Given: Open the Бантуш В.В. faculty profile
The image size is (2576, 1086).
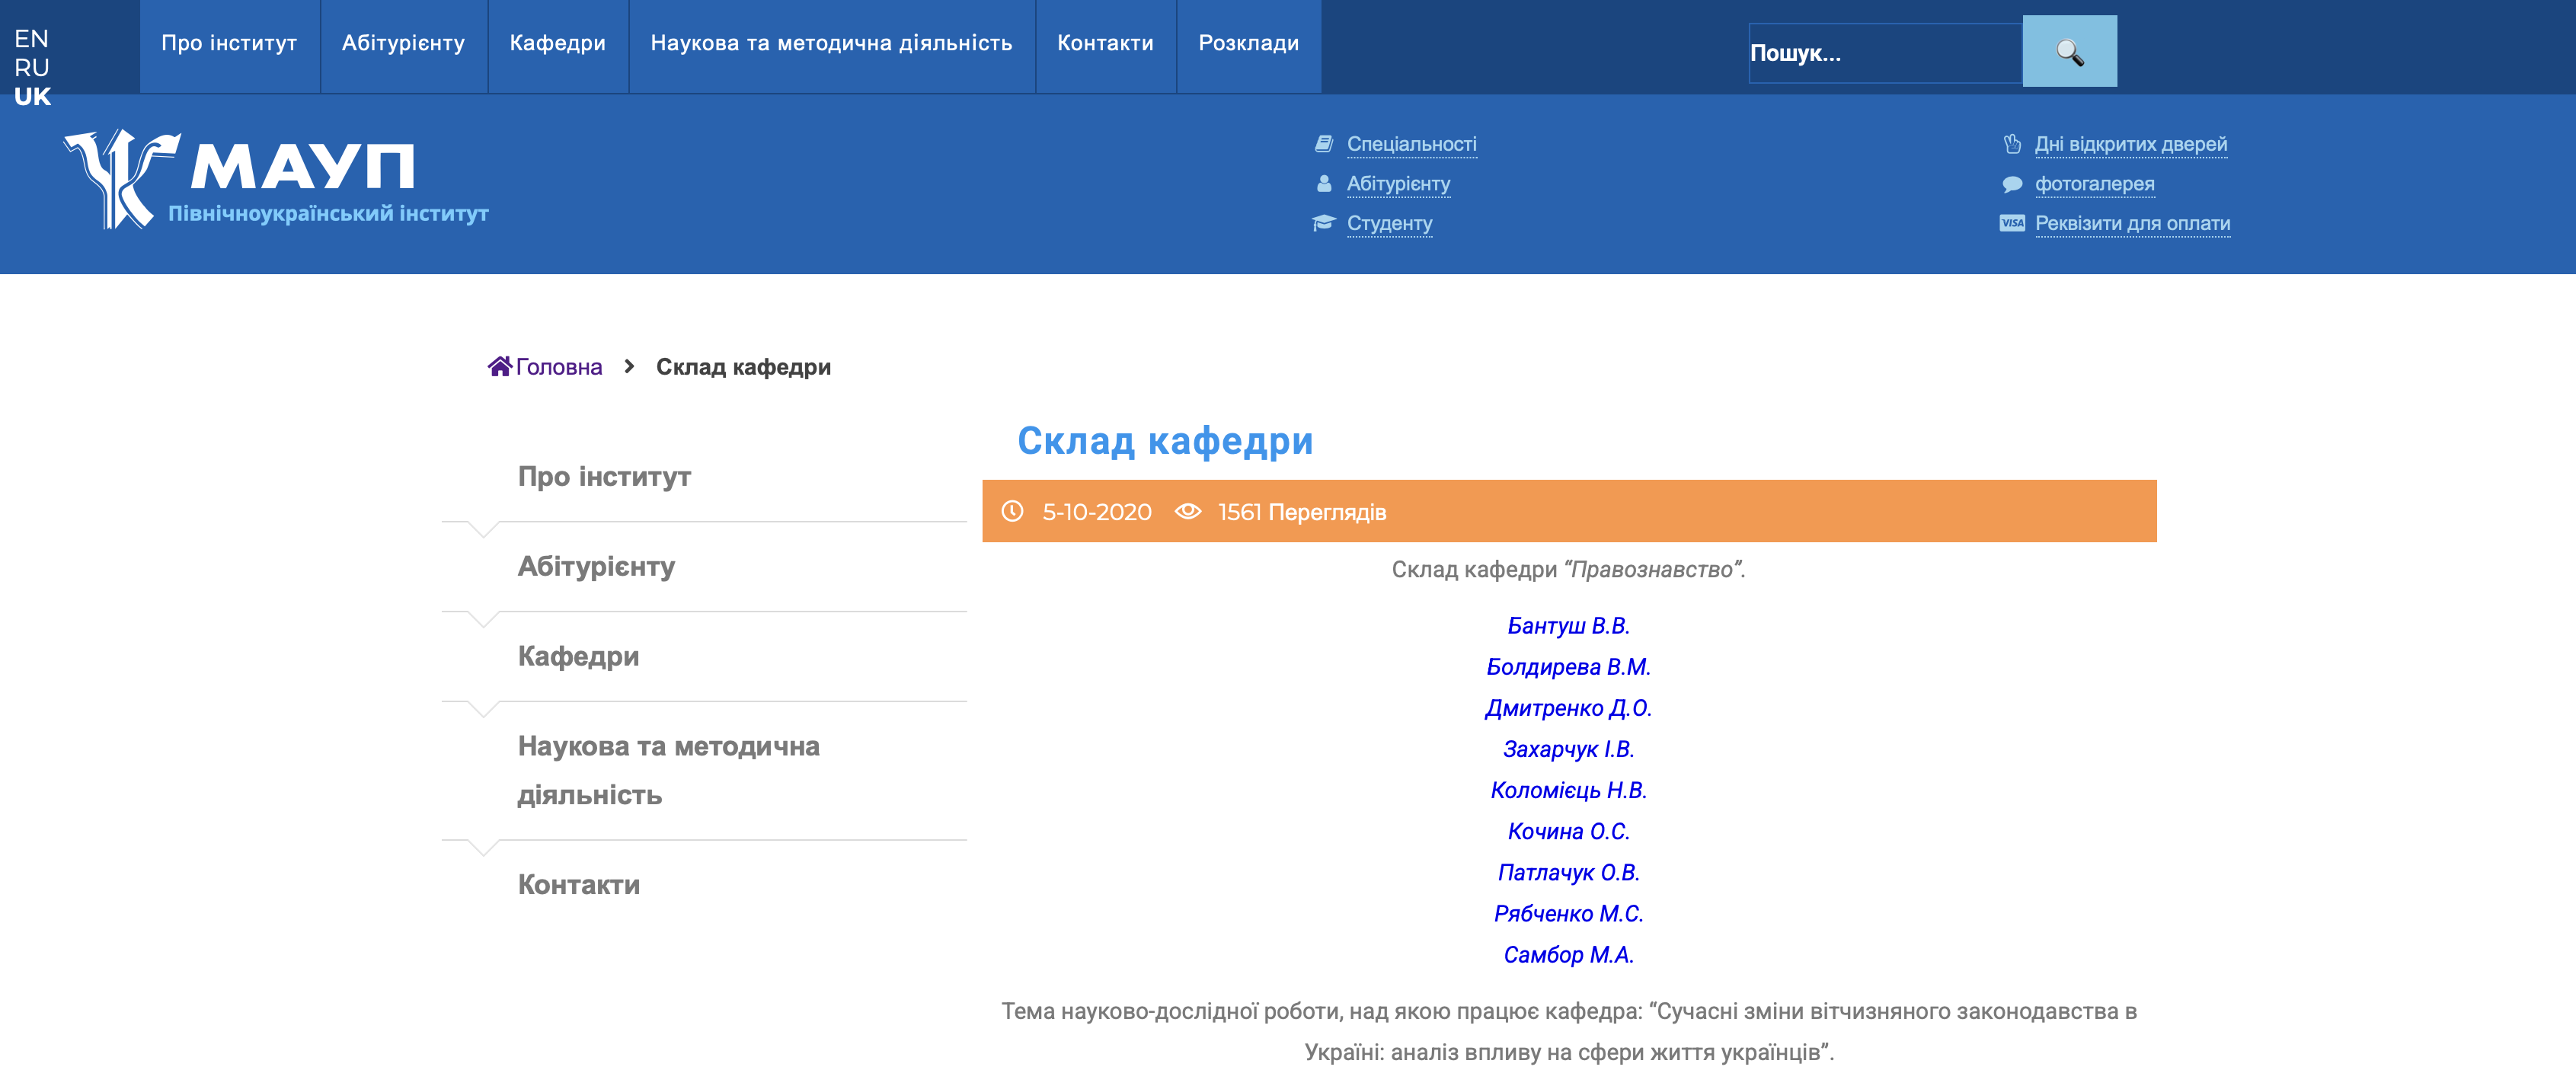Looking at the screenshot, I should pos(1569,626).
